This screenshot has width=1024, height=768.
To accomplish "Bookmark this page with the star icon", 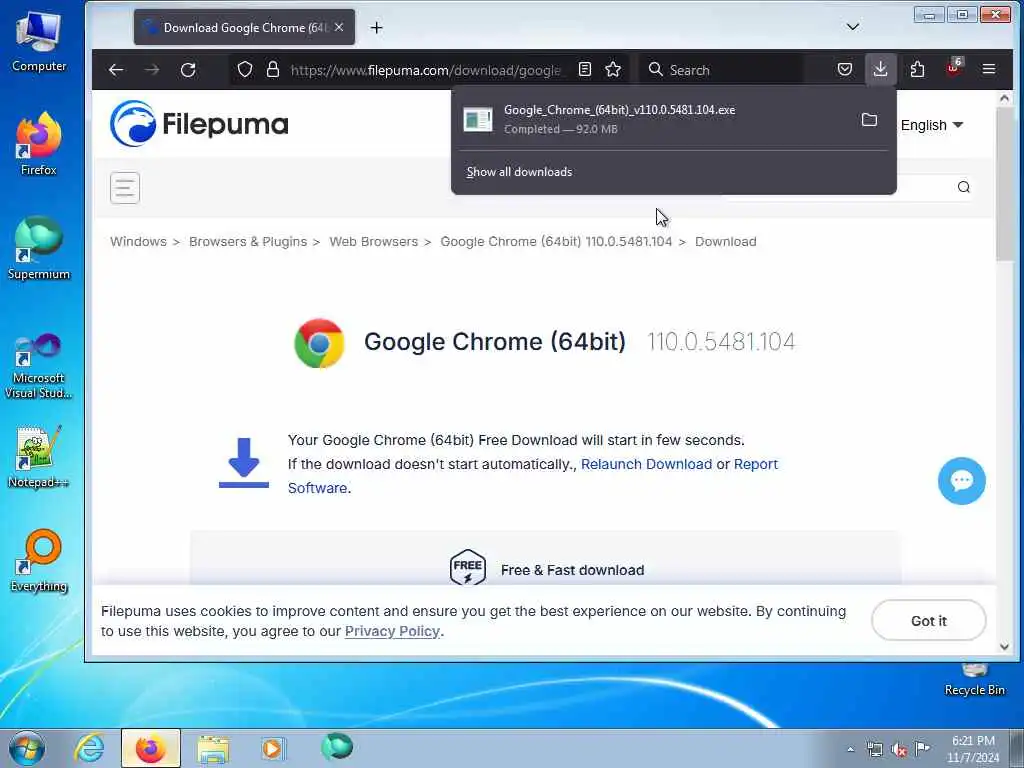I will pyautogui.click(x=613, y=69).
